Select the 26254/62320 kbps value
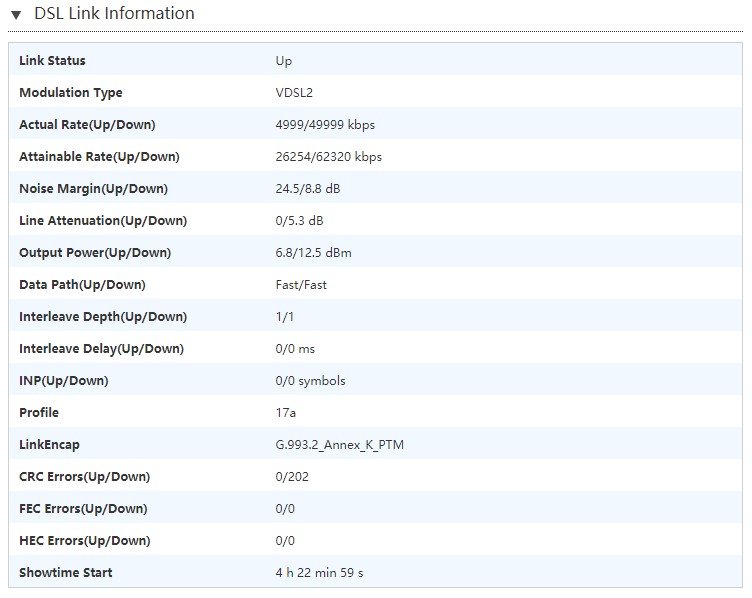 329,157
